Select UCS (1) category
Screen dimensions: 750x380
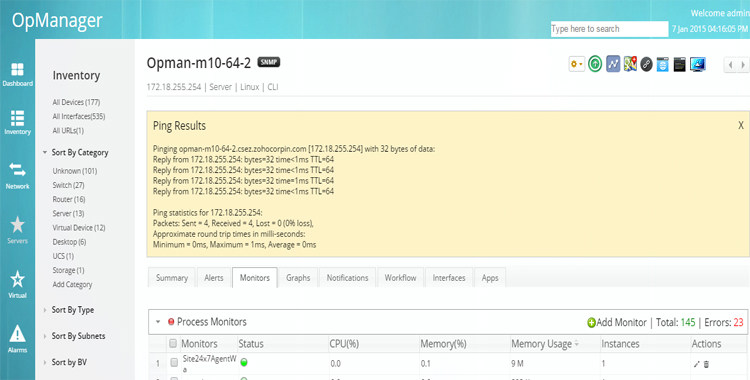[x=63, y=256]
